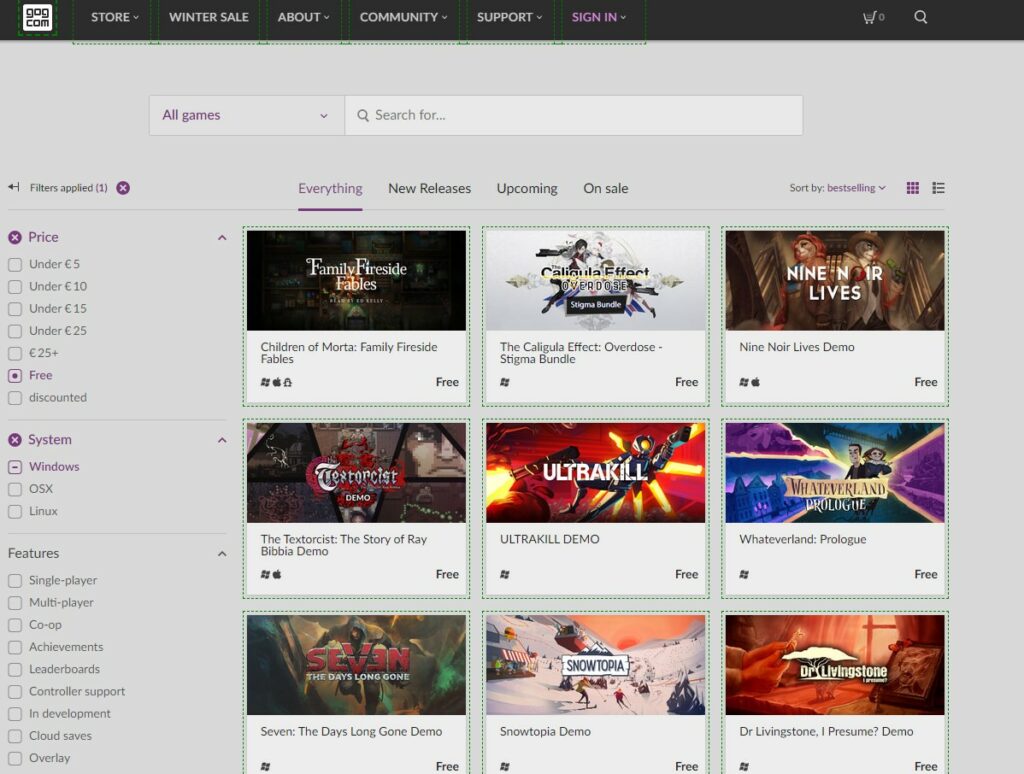Check the Leaderboards feature filter
Image resolution: width=1024 pixels, height=774 pixels.
click(15, 669)
